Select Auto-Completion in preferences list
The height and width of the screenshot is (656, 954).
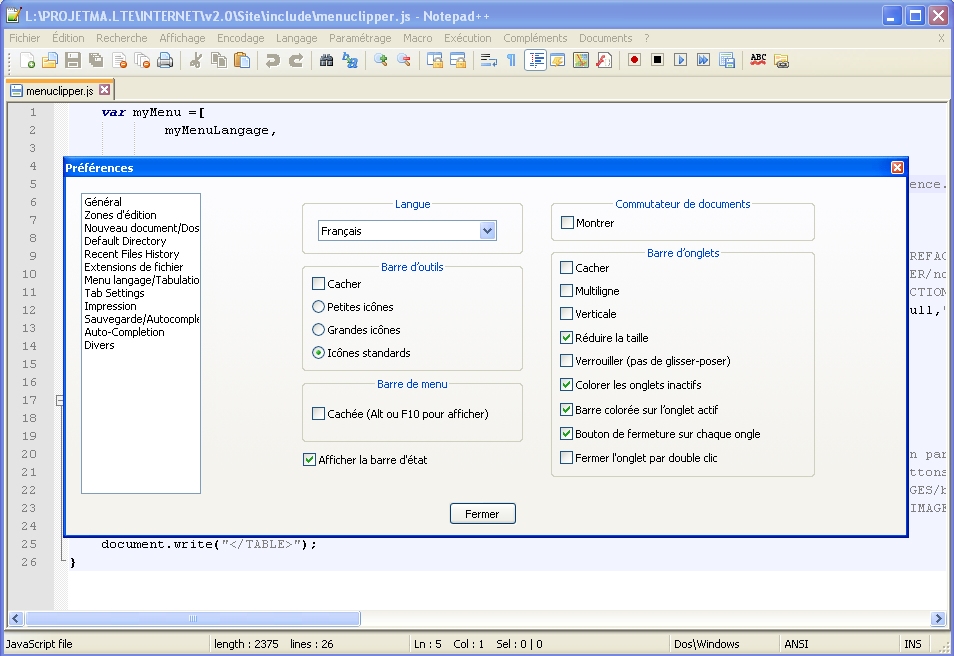124,332
